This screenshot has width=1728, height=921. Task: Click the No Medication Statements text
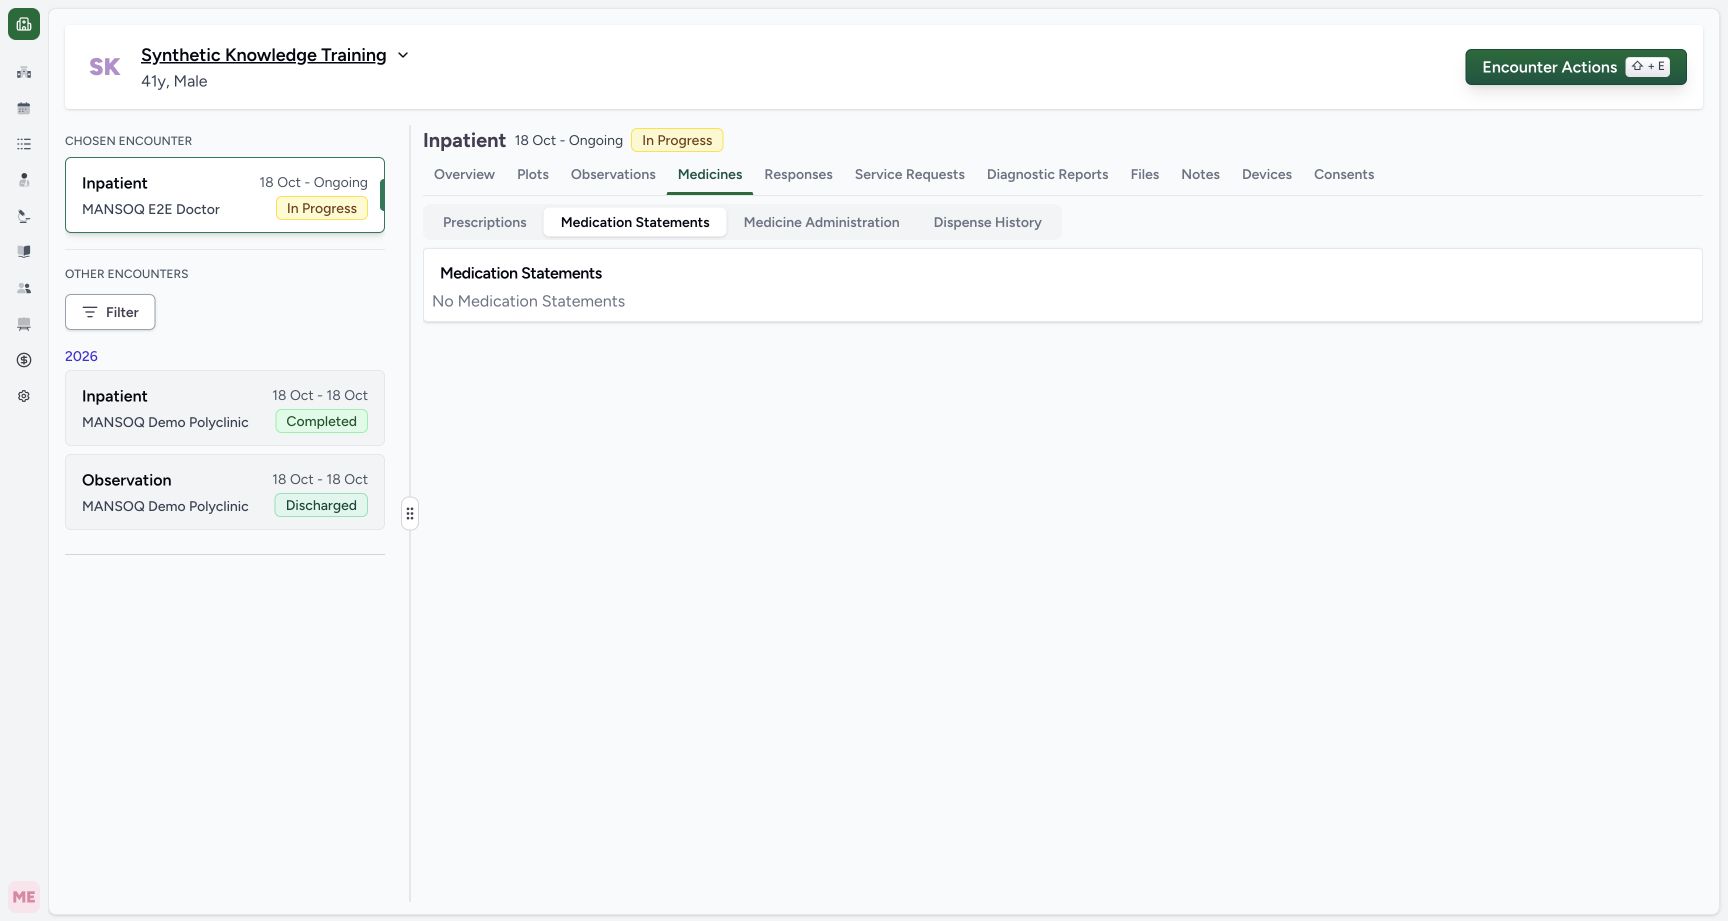tap(528, 301)
